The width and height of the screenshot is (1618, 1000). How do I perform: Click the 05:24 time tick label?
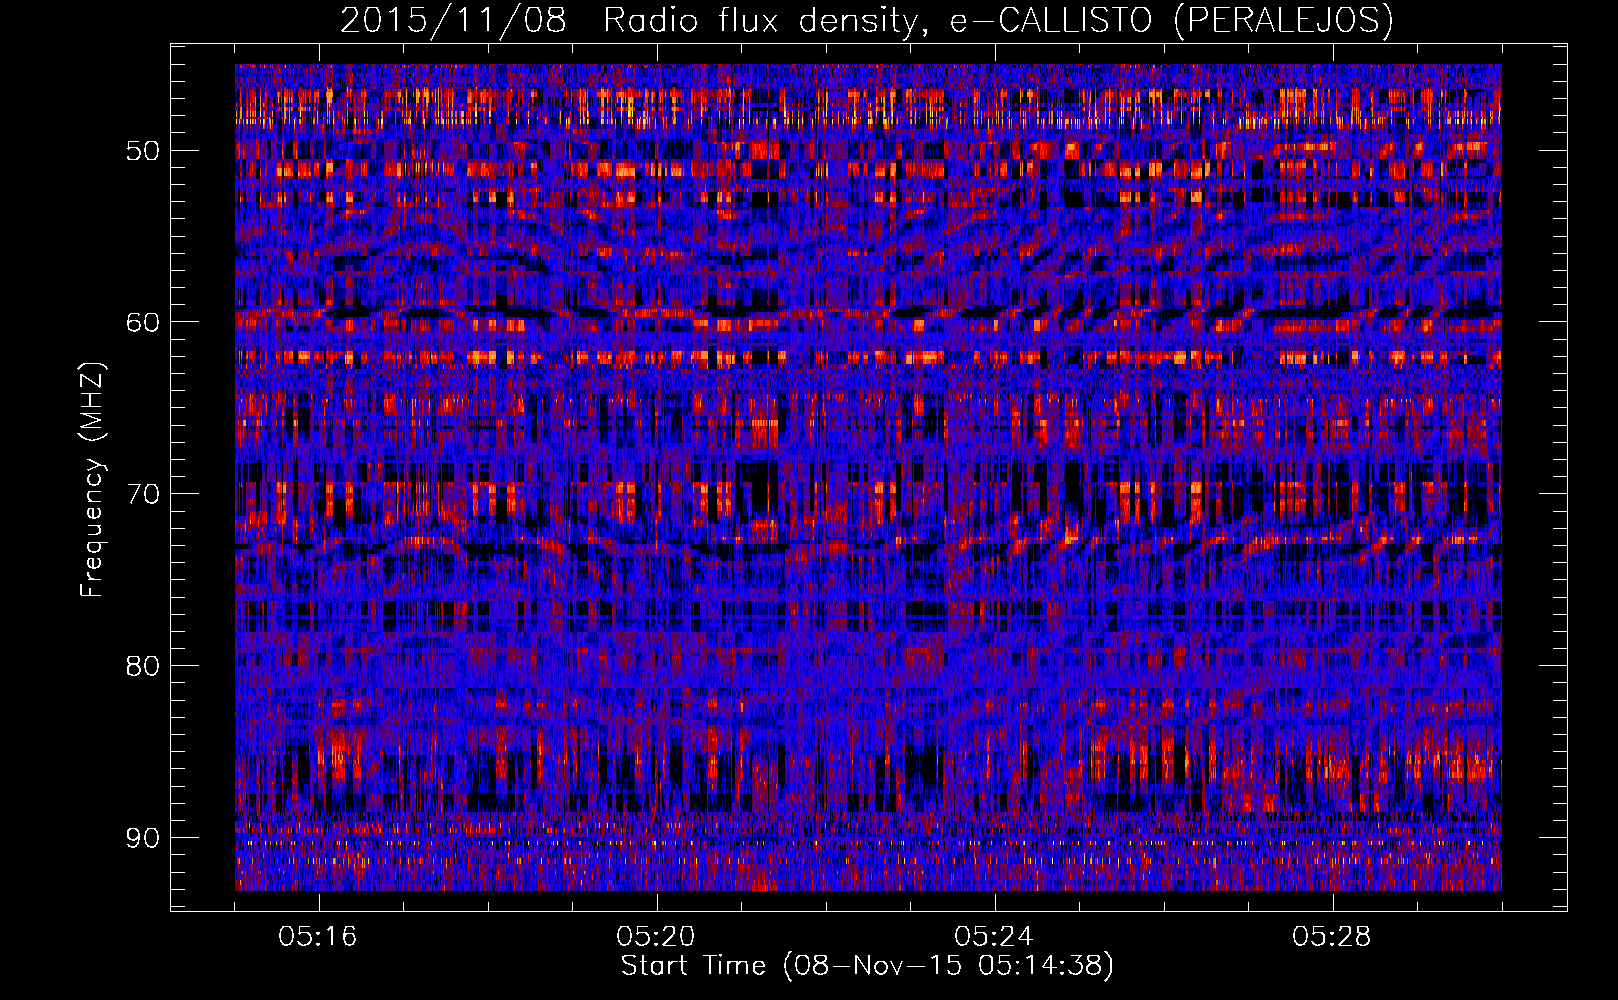point(994,937)
